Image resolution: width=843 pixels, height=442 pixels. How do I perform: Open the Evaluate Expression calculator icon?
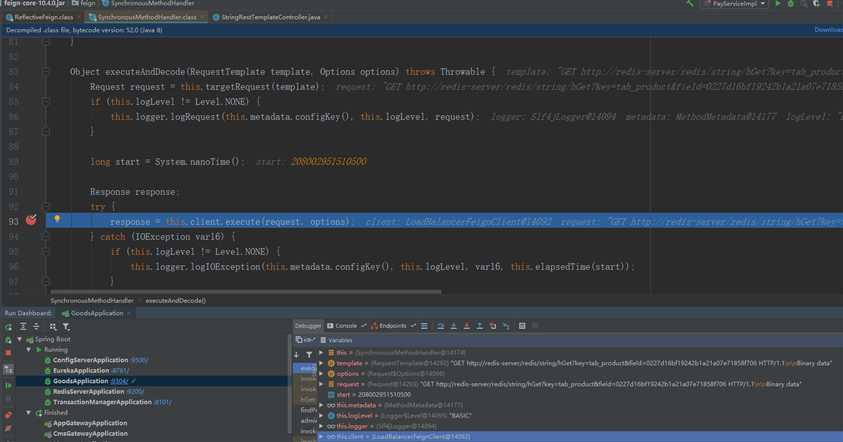pyautogui.click(x=521, y=326)
